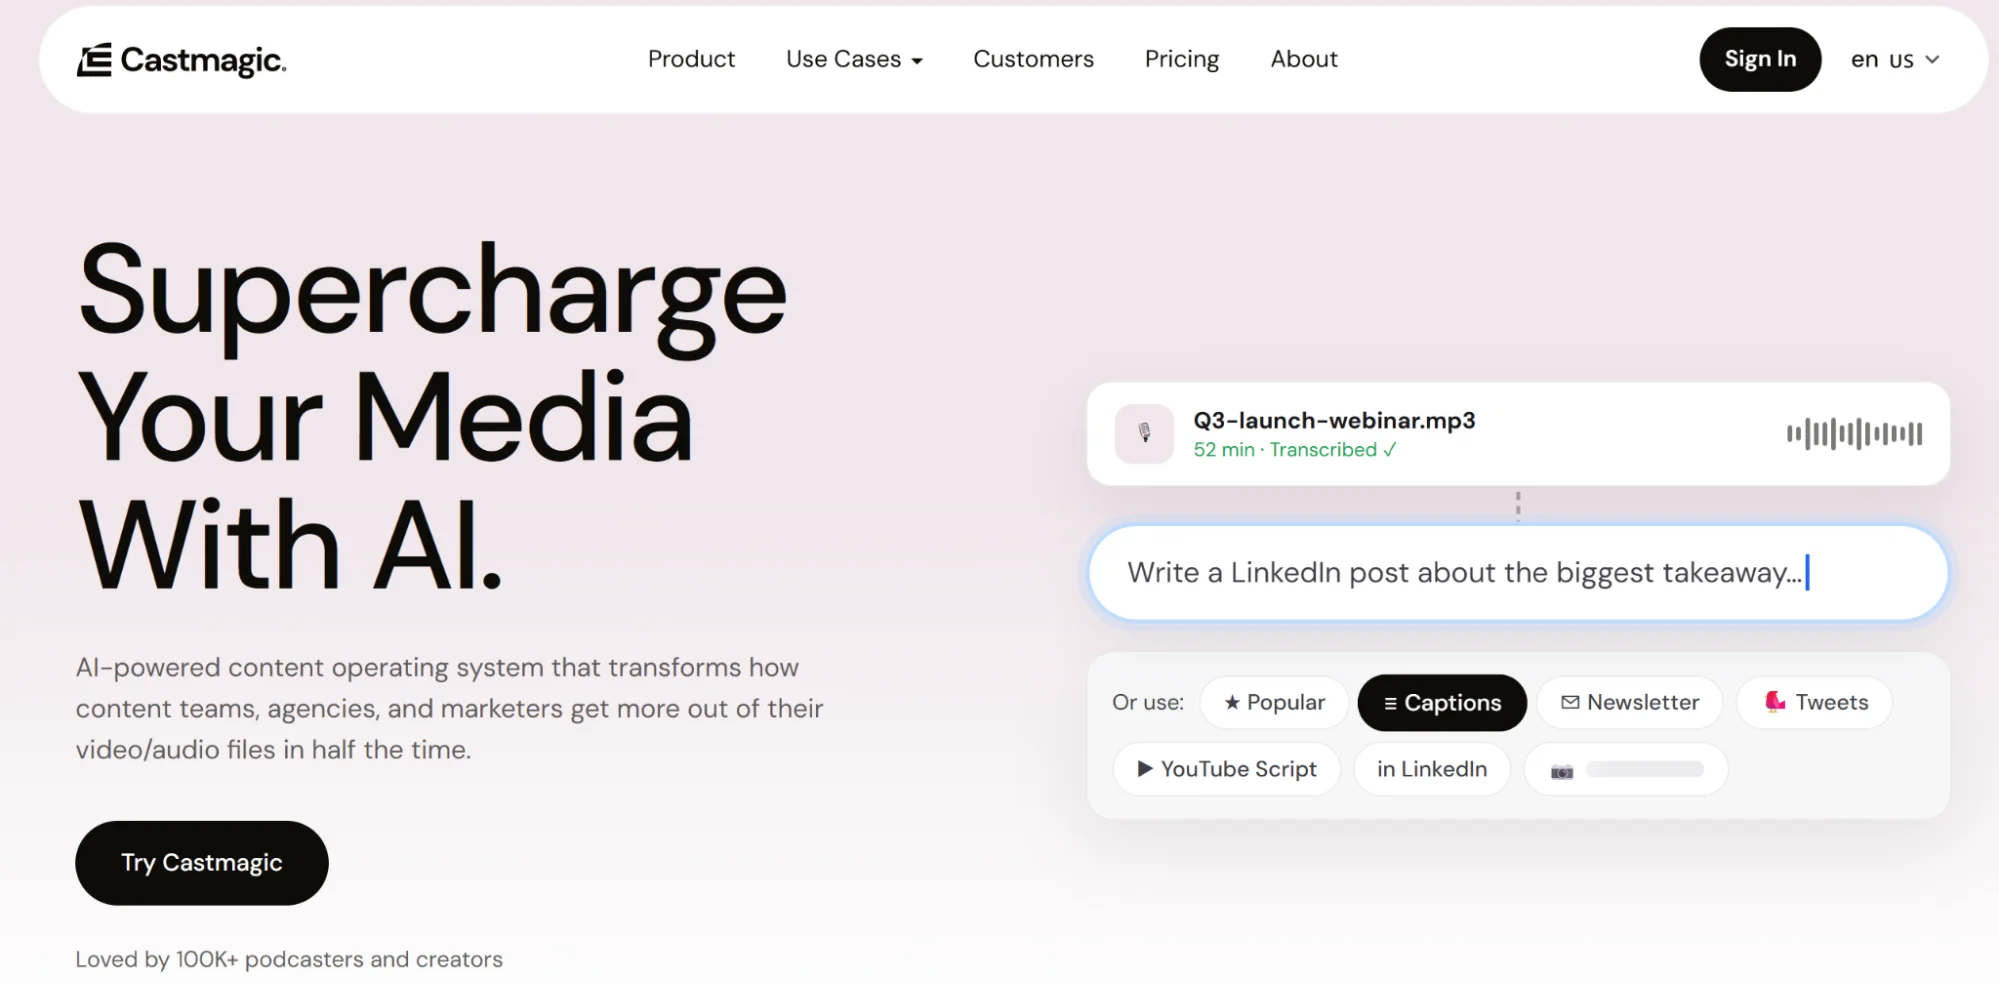Click the Castmagic logo

click(182, 60)
